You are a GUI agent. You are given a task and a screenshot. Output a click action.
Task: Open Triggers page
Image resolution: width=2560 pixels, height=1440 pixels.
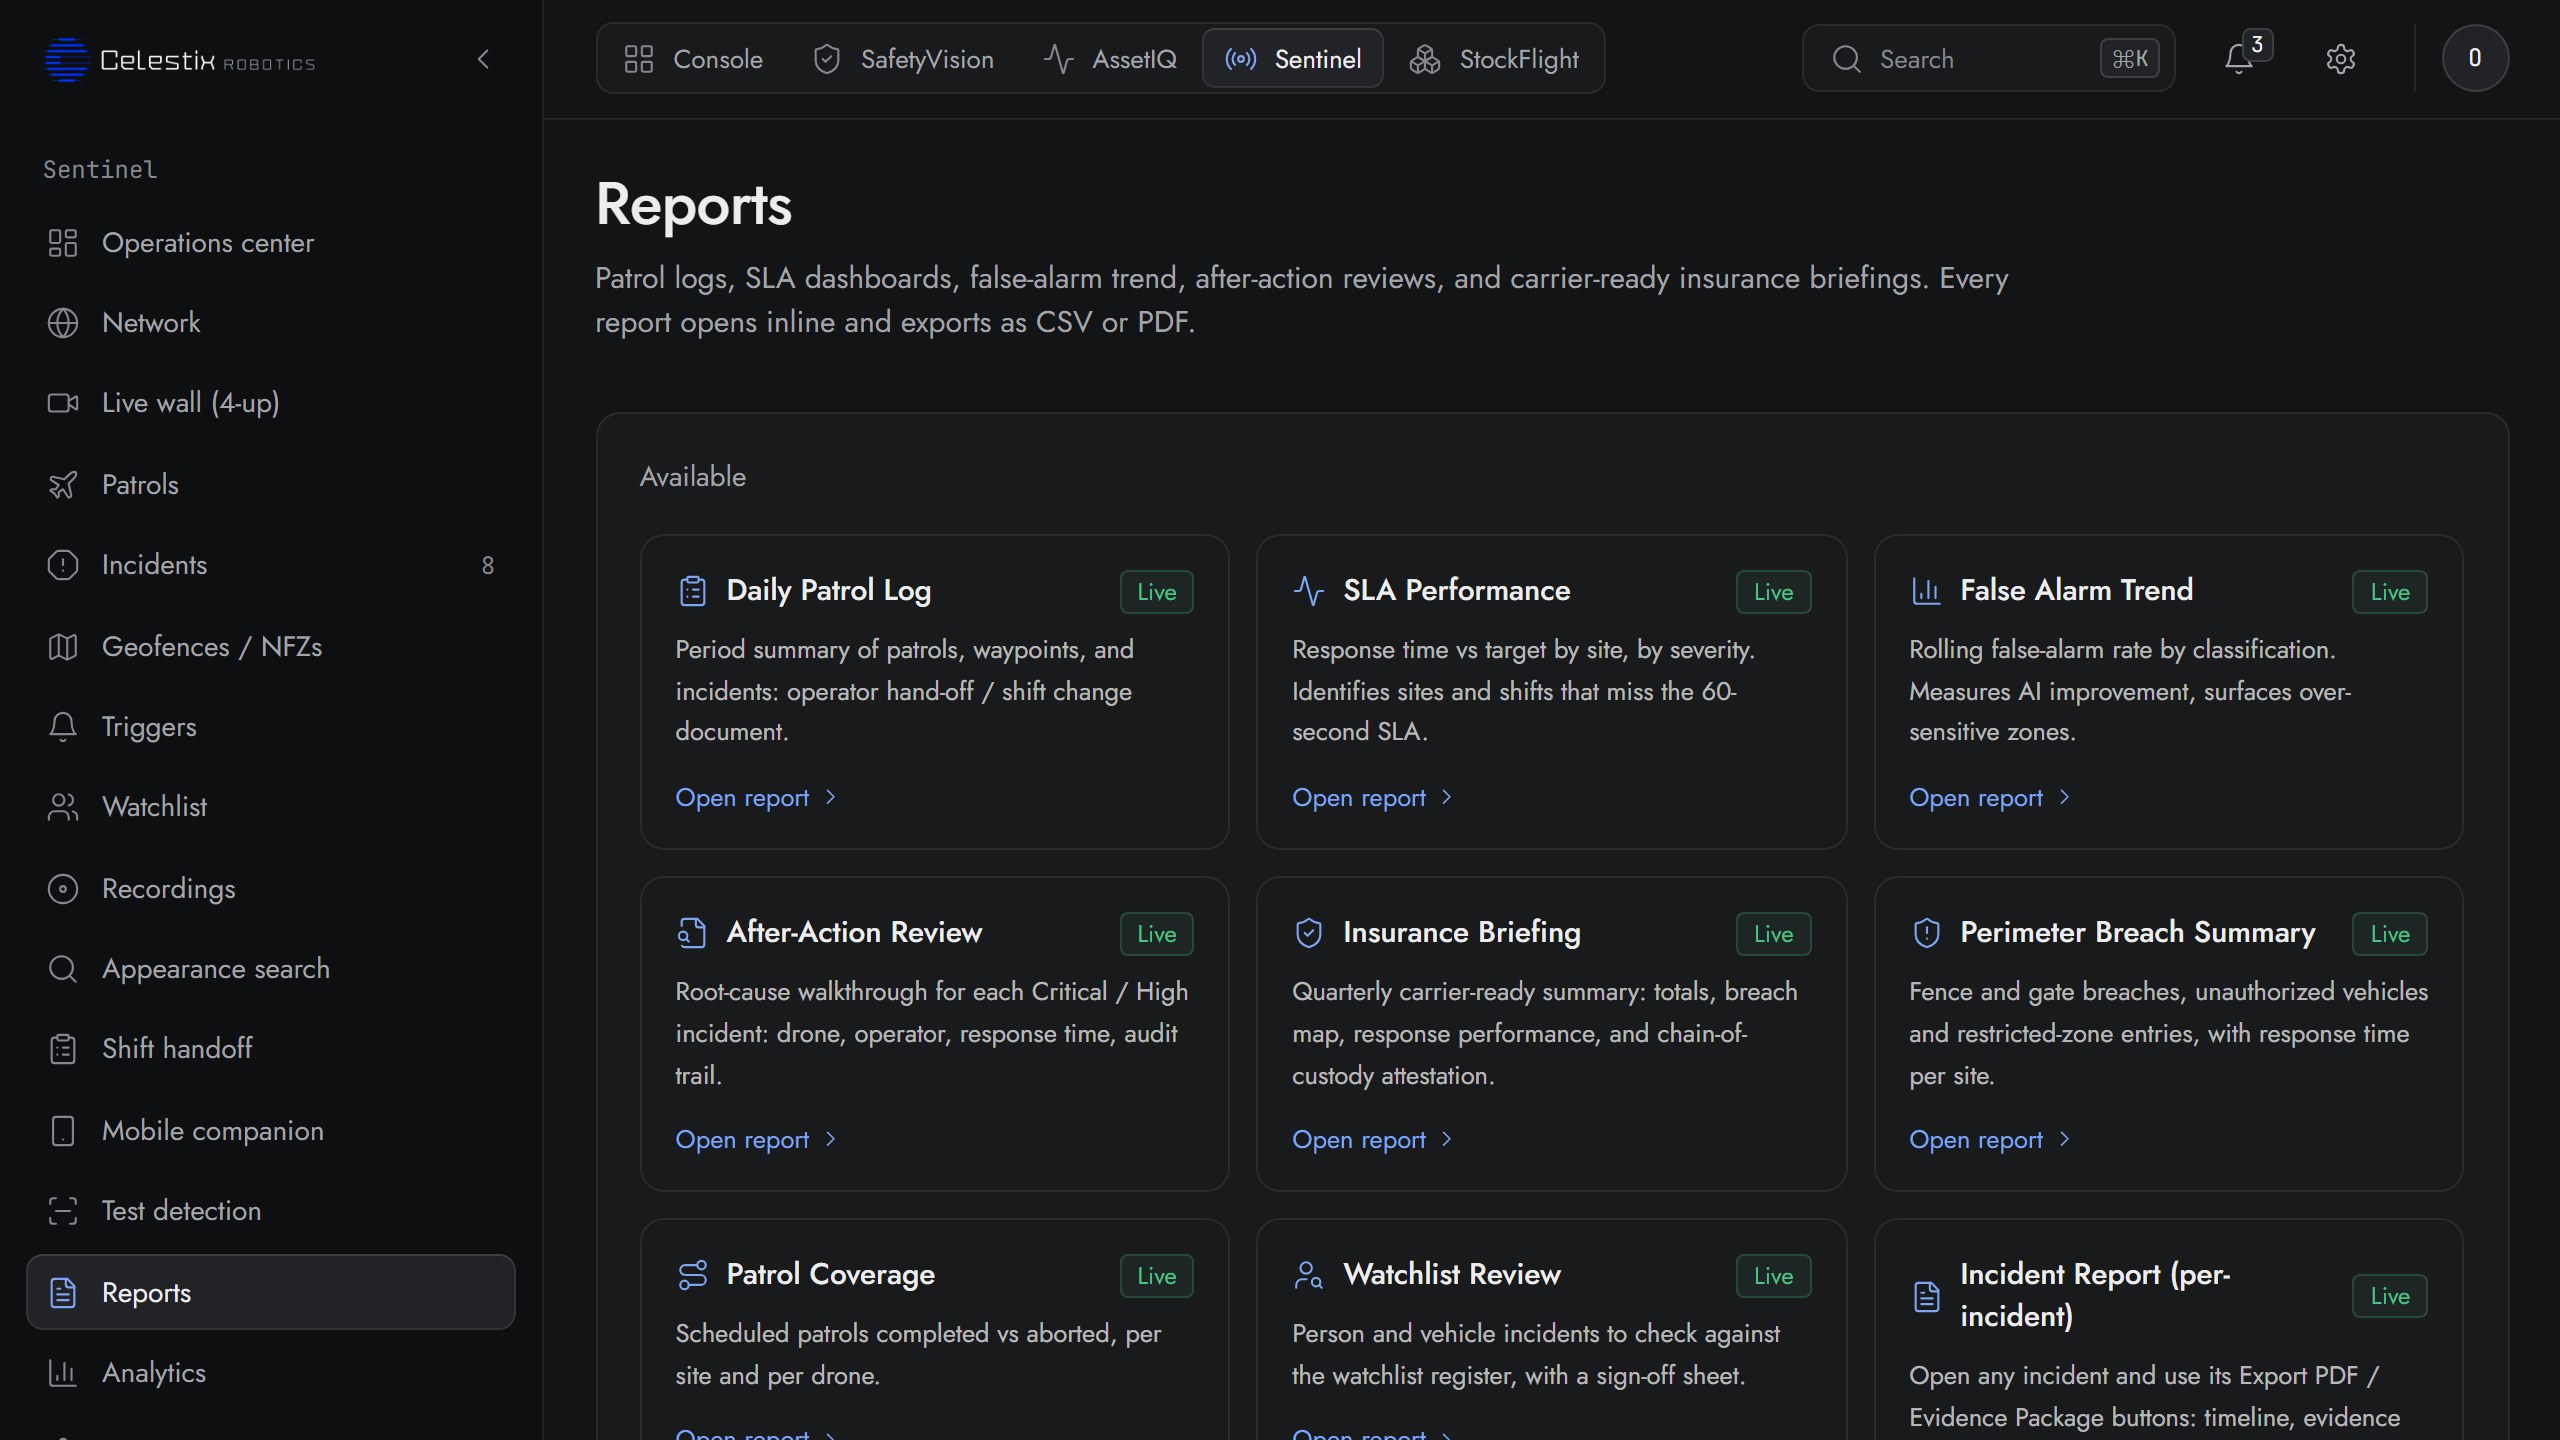[270, 727]
